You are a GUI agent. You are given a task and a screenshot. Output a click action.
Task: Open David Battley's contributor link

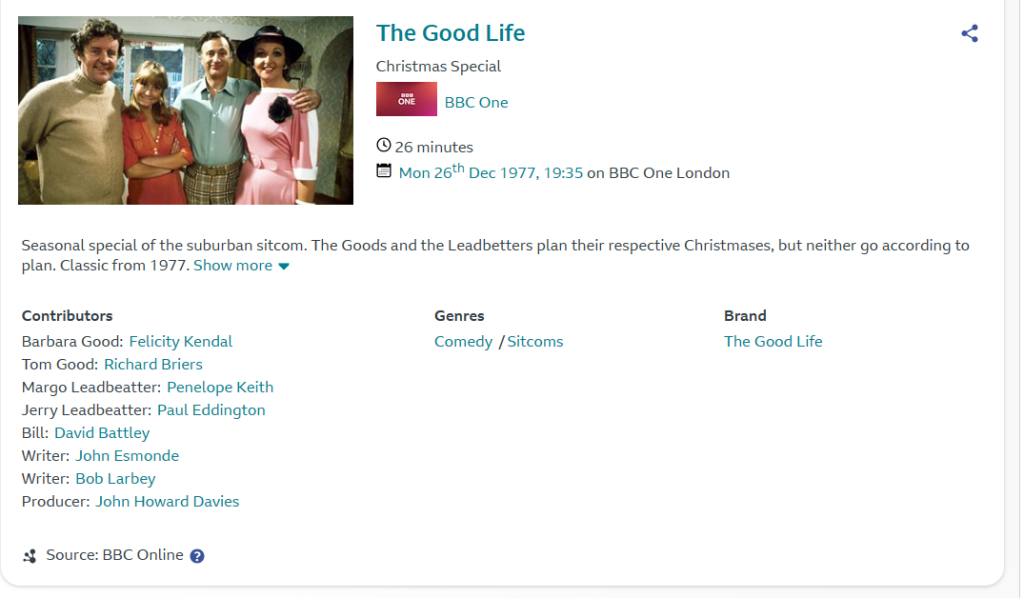pyautogui.click(x=102, y=433)
